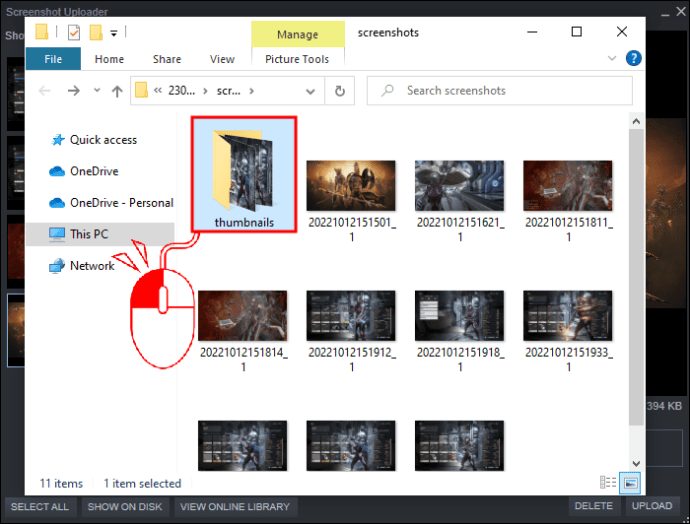Image resolution: width=690 pixels, height=524 pixels.
Task: Click the scrollbar down arrow
Action: (636, 463)
